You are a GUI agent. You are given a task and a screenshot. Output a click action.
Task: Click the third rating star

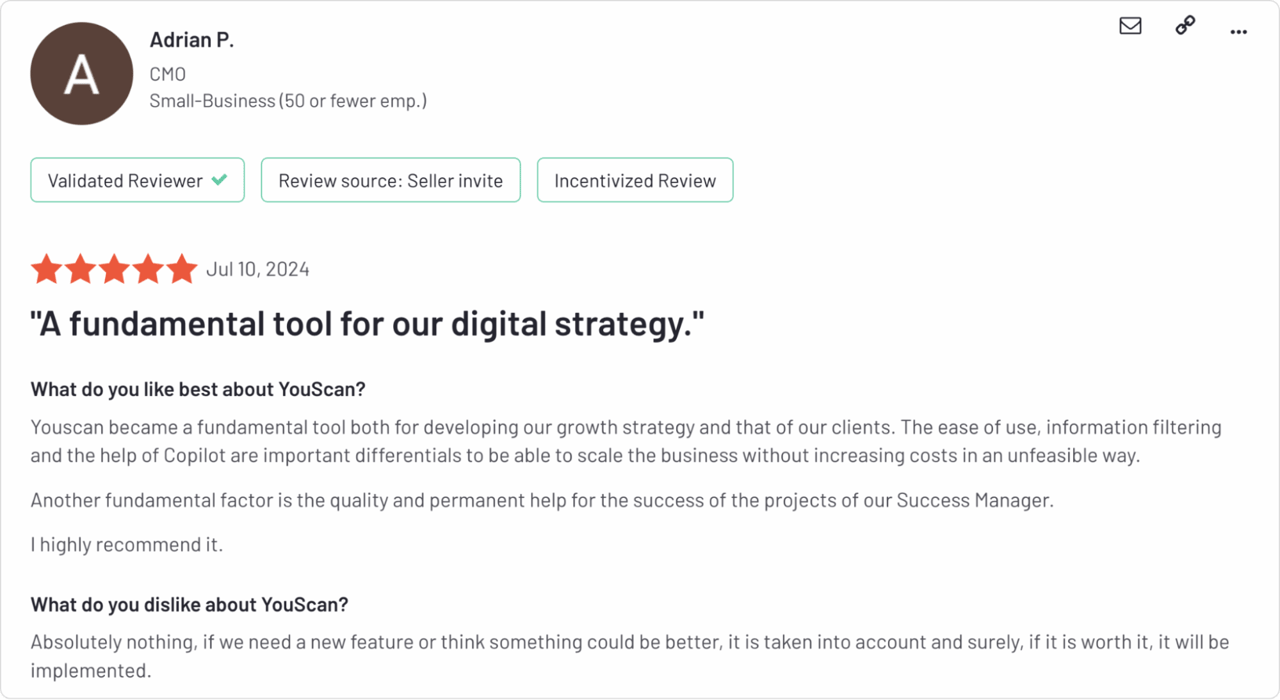[x=114, y=269]
